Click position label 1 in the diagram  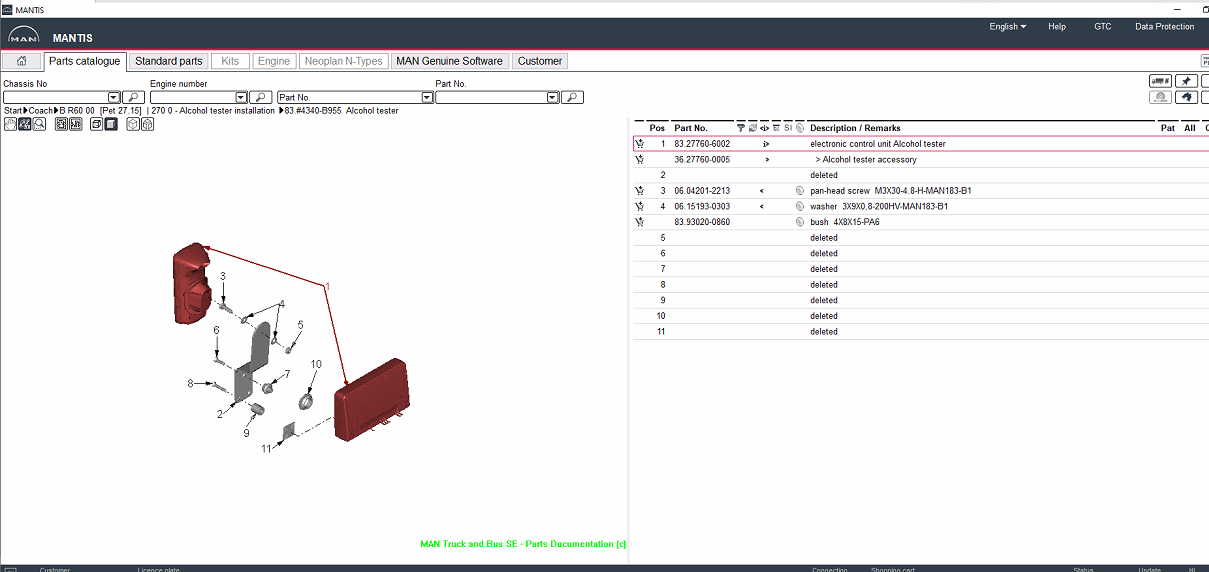[326, 286]
